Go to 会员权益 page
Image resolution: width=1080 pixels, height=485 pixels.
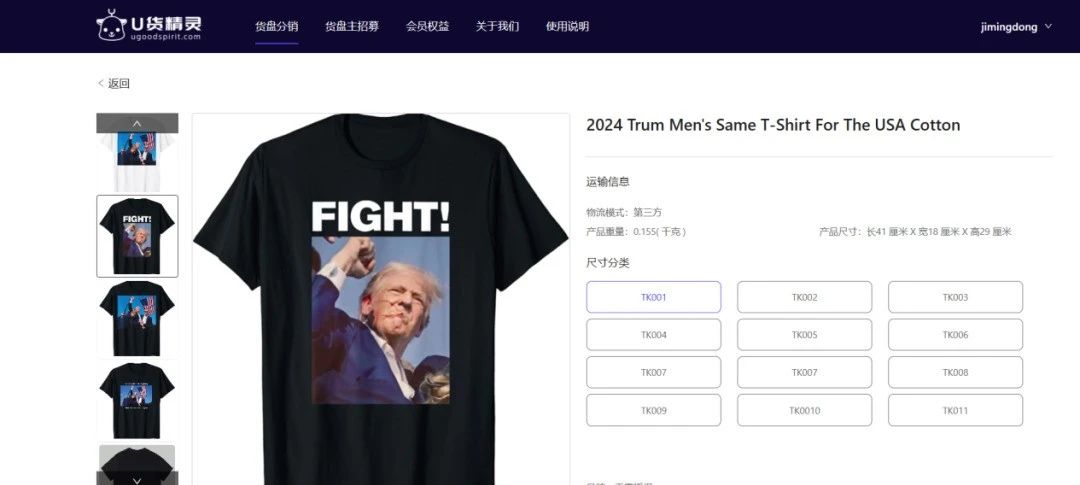pos(427,26)
